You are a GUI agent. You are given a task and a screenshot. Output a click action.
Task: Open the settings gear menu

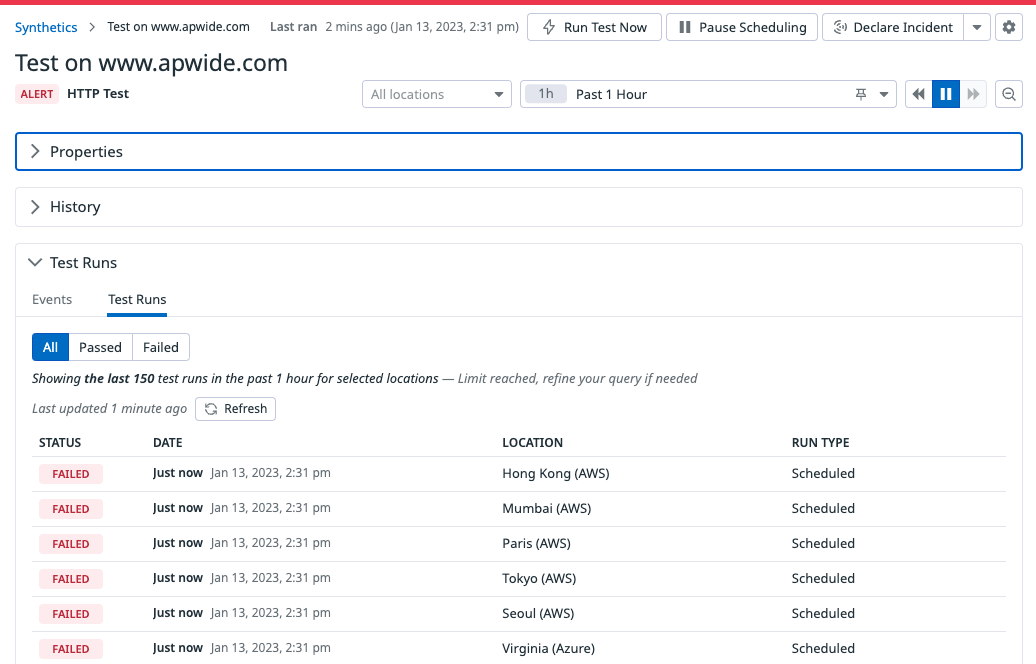point(1008,27)
